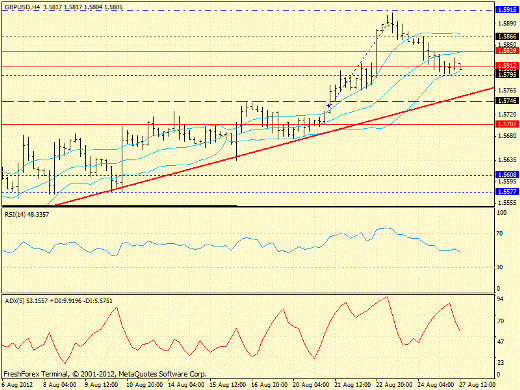Click the 1.5635 price scale value

pyautogui.click(x=507, y=160)
